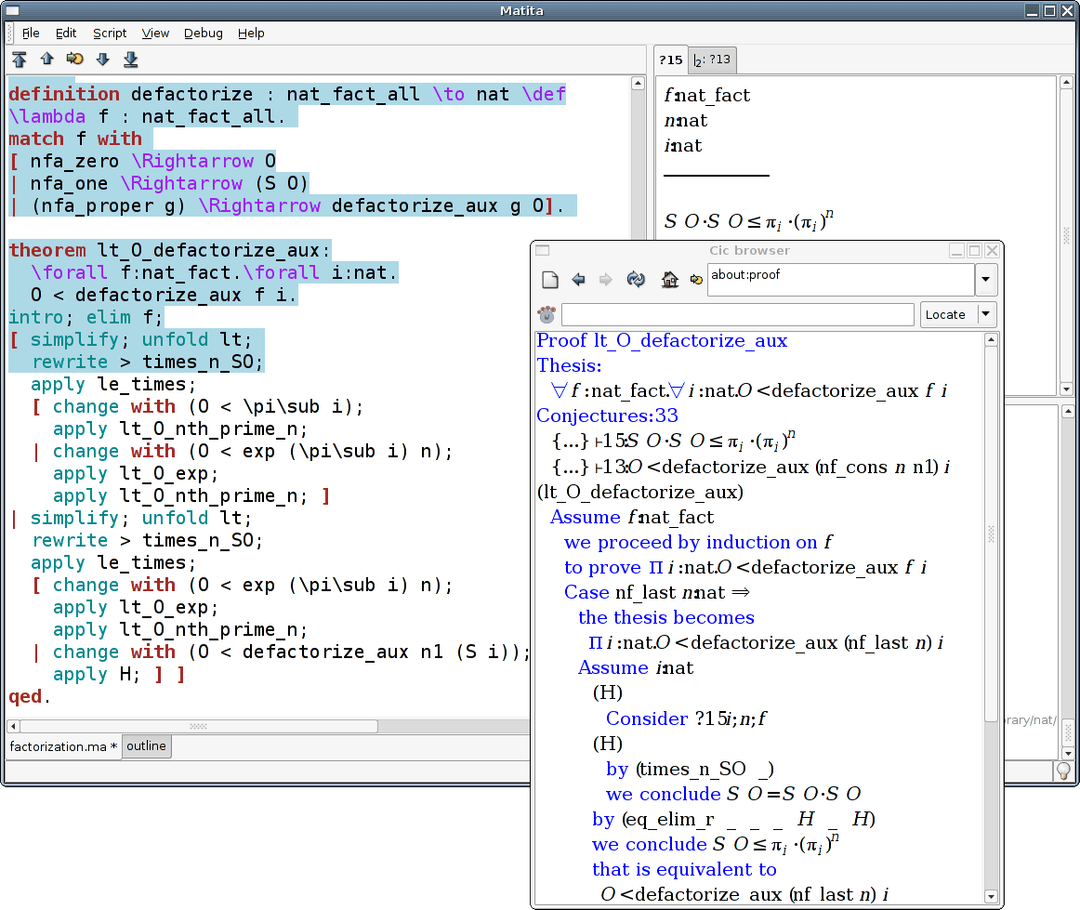Click the about:proof address field
This screenshot has height=910, width=1080.
pos(840,280)
